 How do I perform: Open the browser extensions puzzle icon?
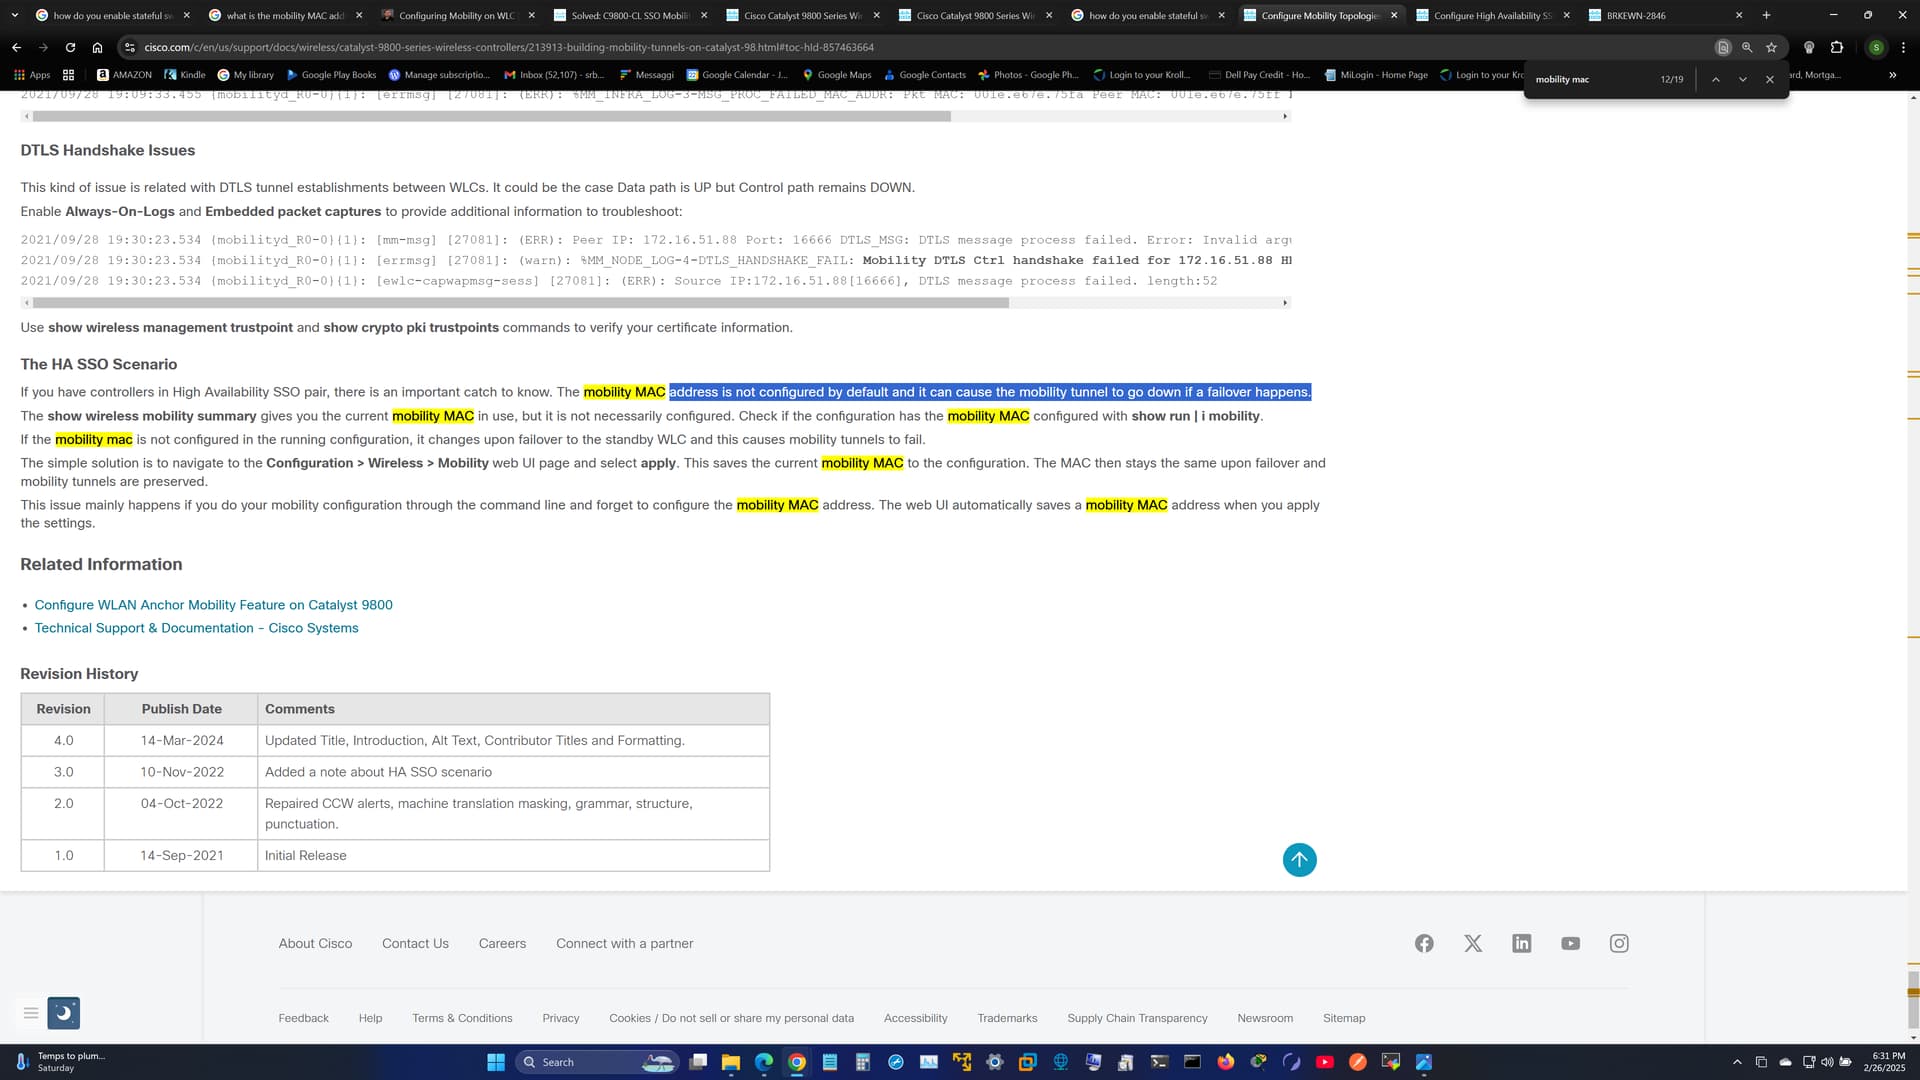point(1837,47)
